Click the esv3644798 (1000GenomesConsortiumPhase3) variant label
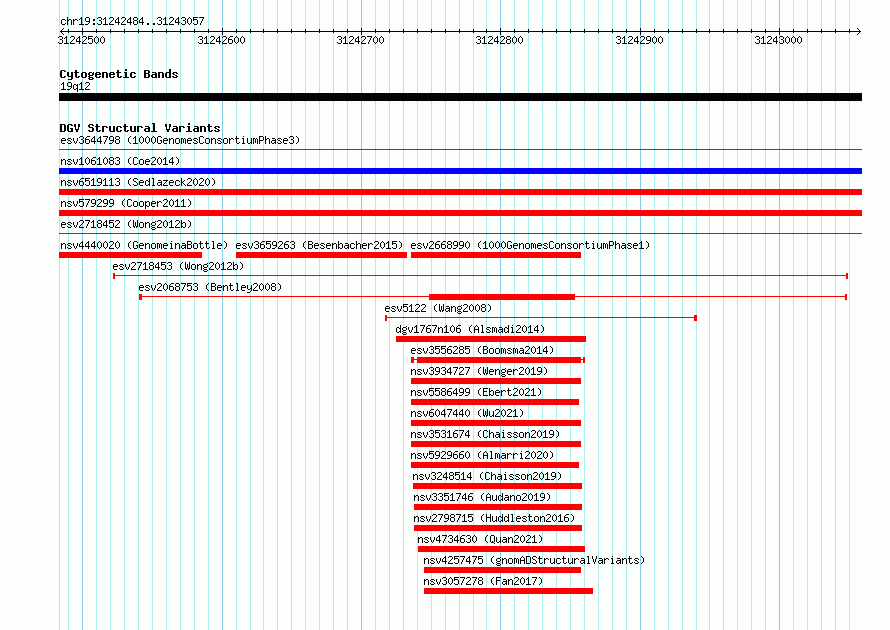Image resolution: width=890 pixels, height=630 pixels. [x=180, y=140]
